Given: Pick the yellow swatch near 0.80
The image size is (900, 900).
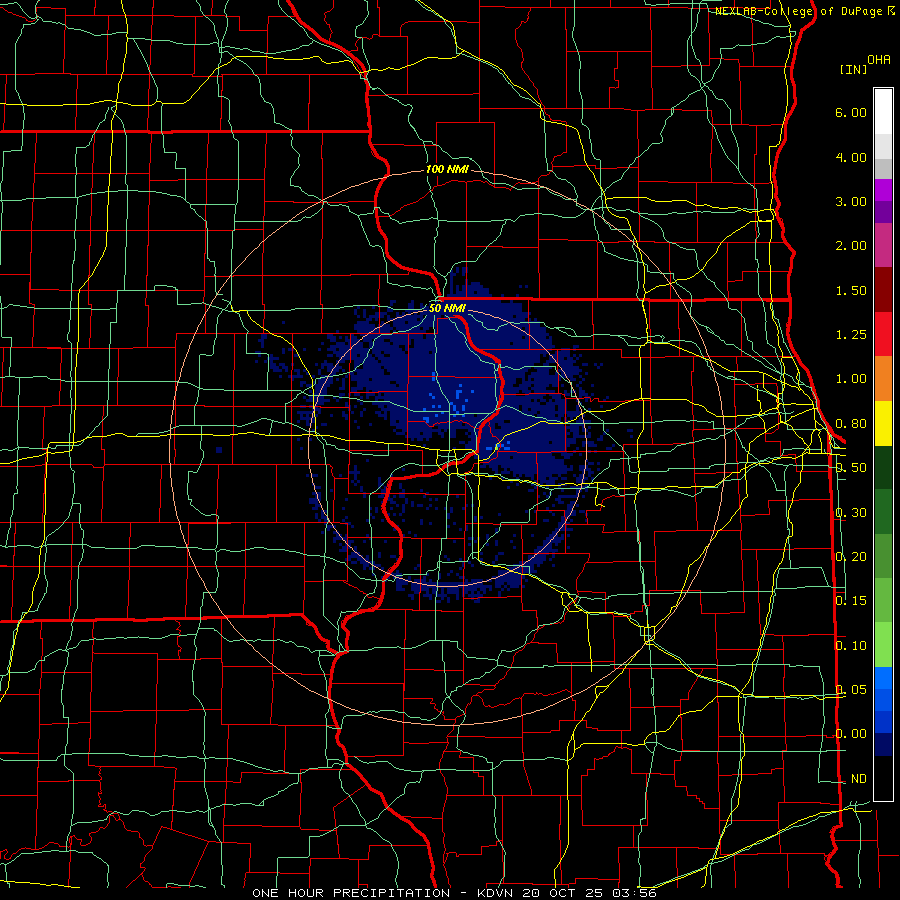Looking at the screenshot, I should [x=883, y=423].
